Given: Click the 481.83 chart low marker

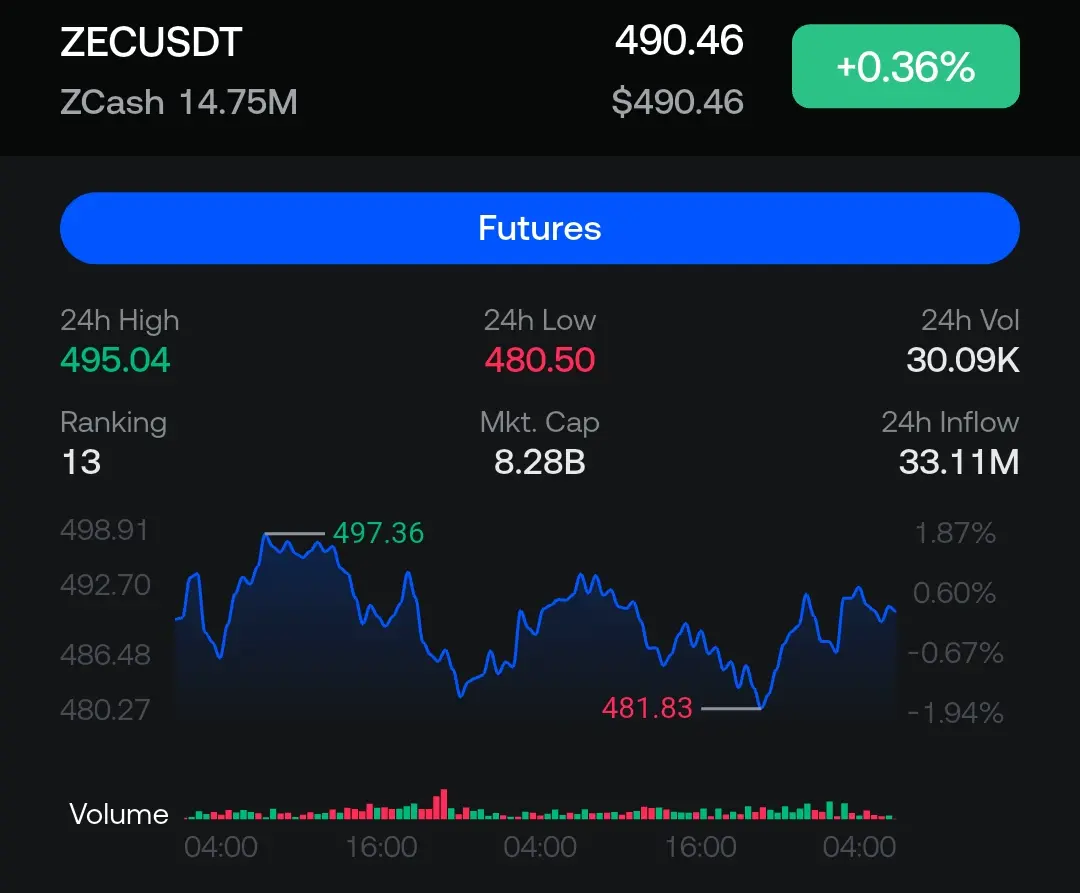Looking at the screenshot, I should point(647,708).
